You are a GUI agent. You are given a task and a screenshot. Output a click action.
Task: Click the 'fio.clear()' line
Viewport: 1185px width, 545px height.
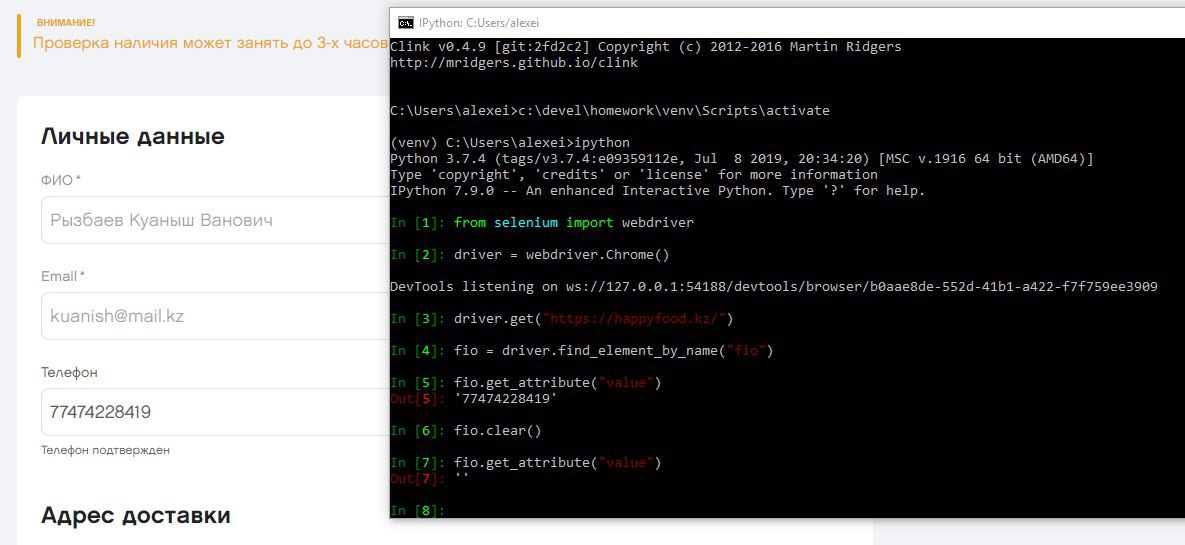coord(466,431)
